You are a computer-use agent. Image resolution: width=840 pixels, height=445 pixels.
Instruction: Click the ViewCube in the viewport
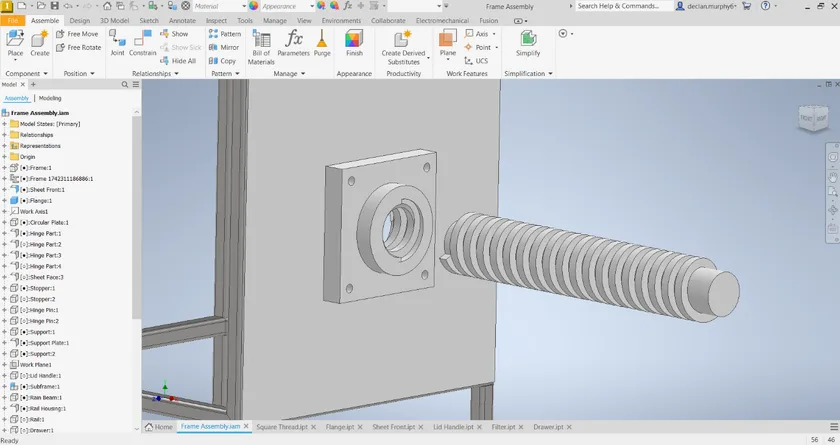(814, 118)
